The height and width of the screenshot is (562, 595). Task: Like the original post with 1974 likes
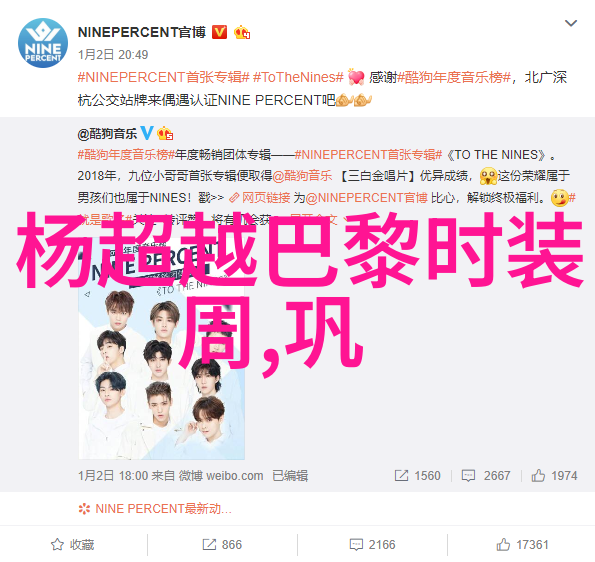[x=554, y=475]
